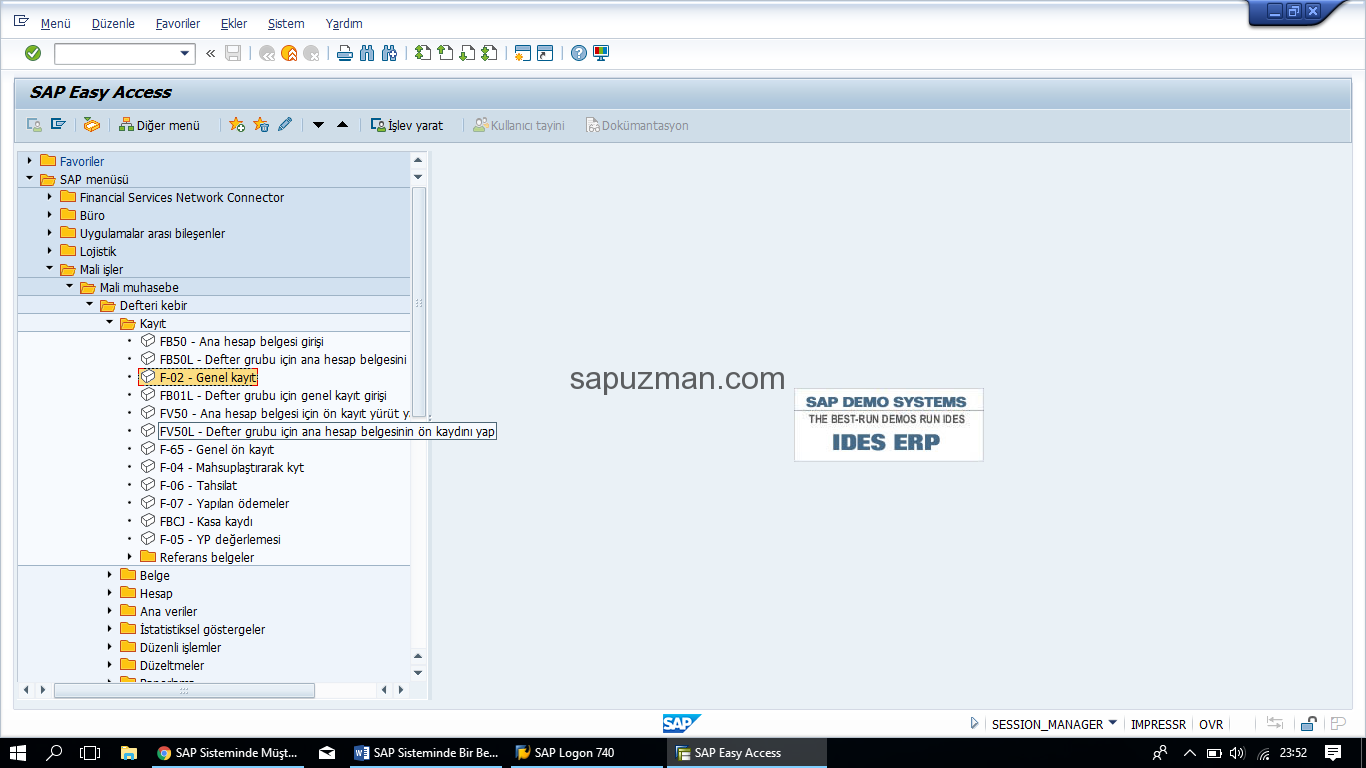Select the Print icon on the toolbar
The width and height of the screenshot is (1366, 768).
pos(345,53)
